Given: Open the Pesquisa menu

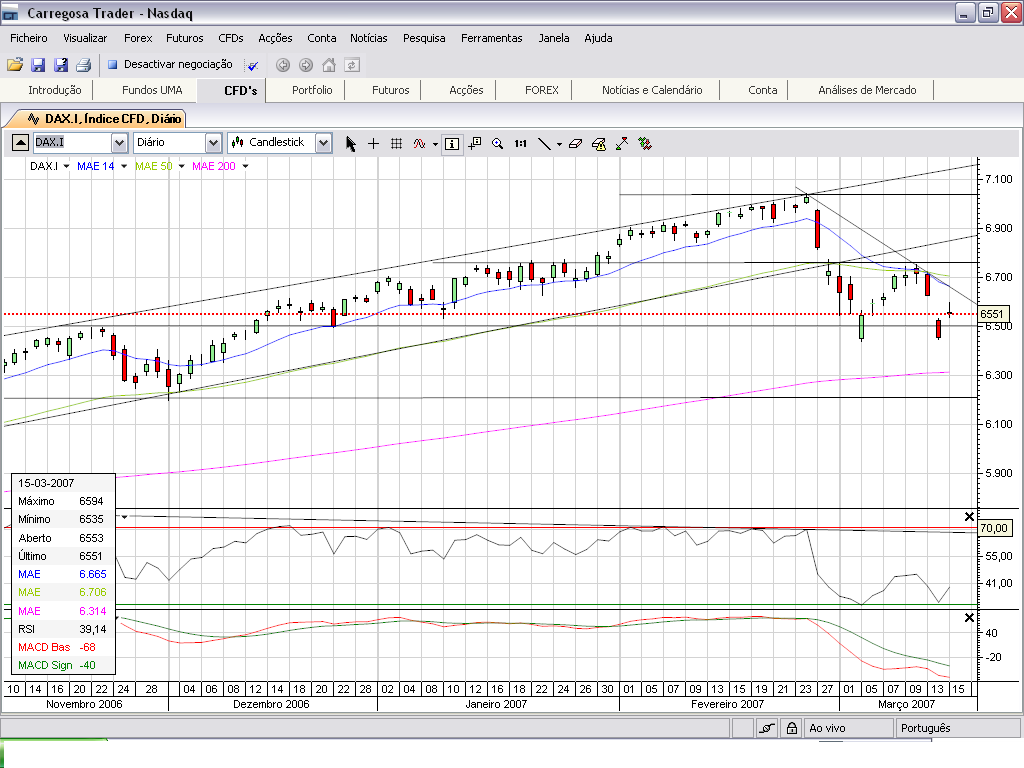Looking at the screenshot, I should (424, 38).
